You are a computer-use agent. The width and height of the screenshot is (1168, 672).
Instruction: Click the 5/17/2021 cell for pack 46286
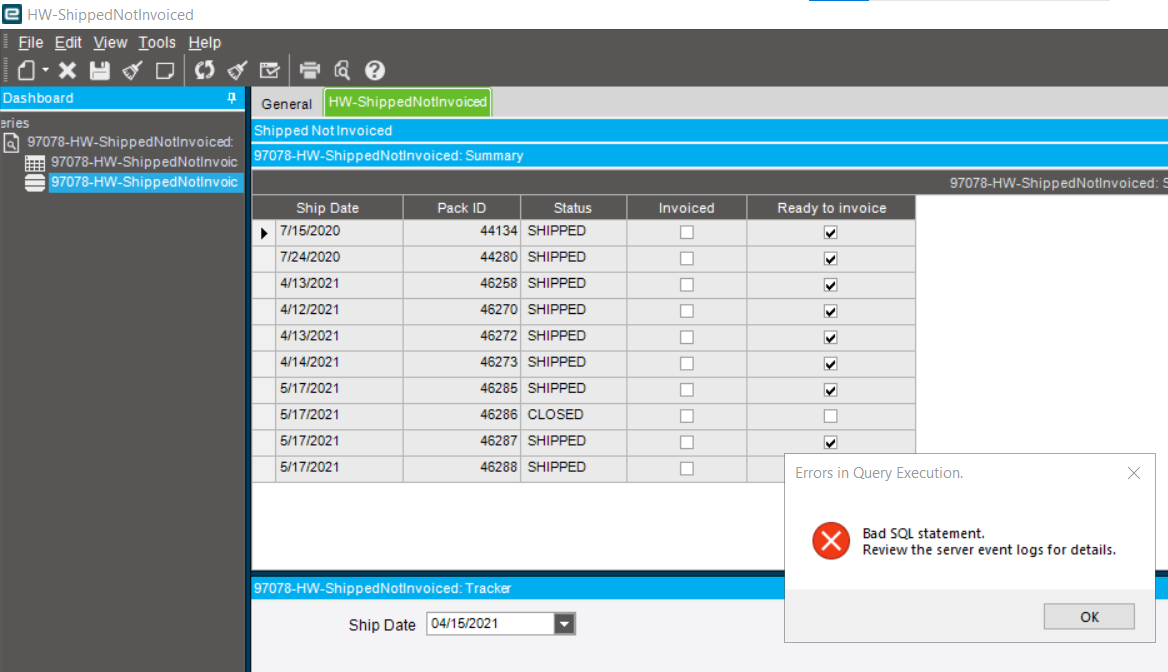339,415
